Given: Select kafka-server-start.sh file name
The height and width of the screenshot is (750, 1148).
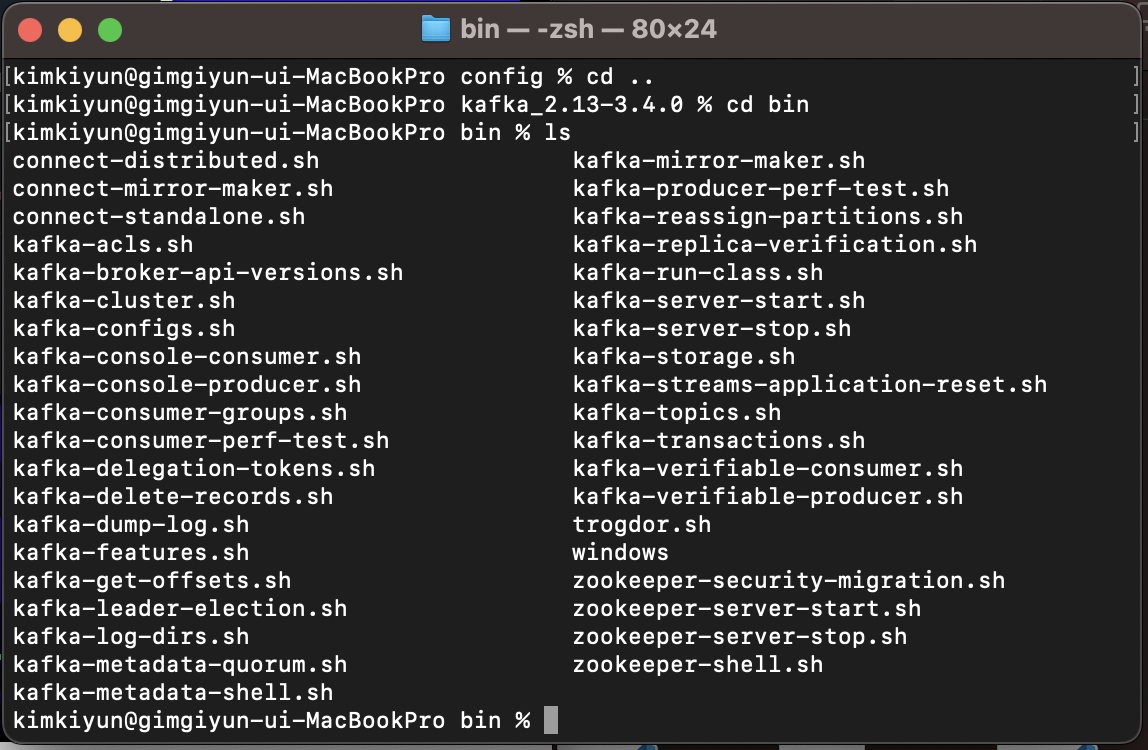Looking at the screenshot, I should click(x=719, y=300).
